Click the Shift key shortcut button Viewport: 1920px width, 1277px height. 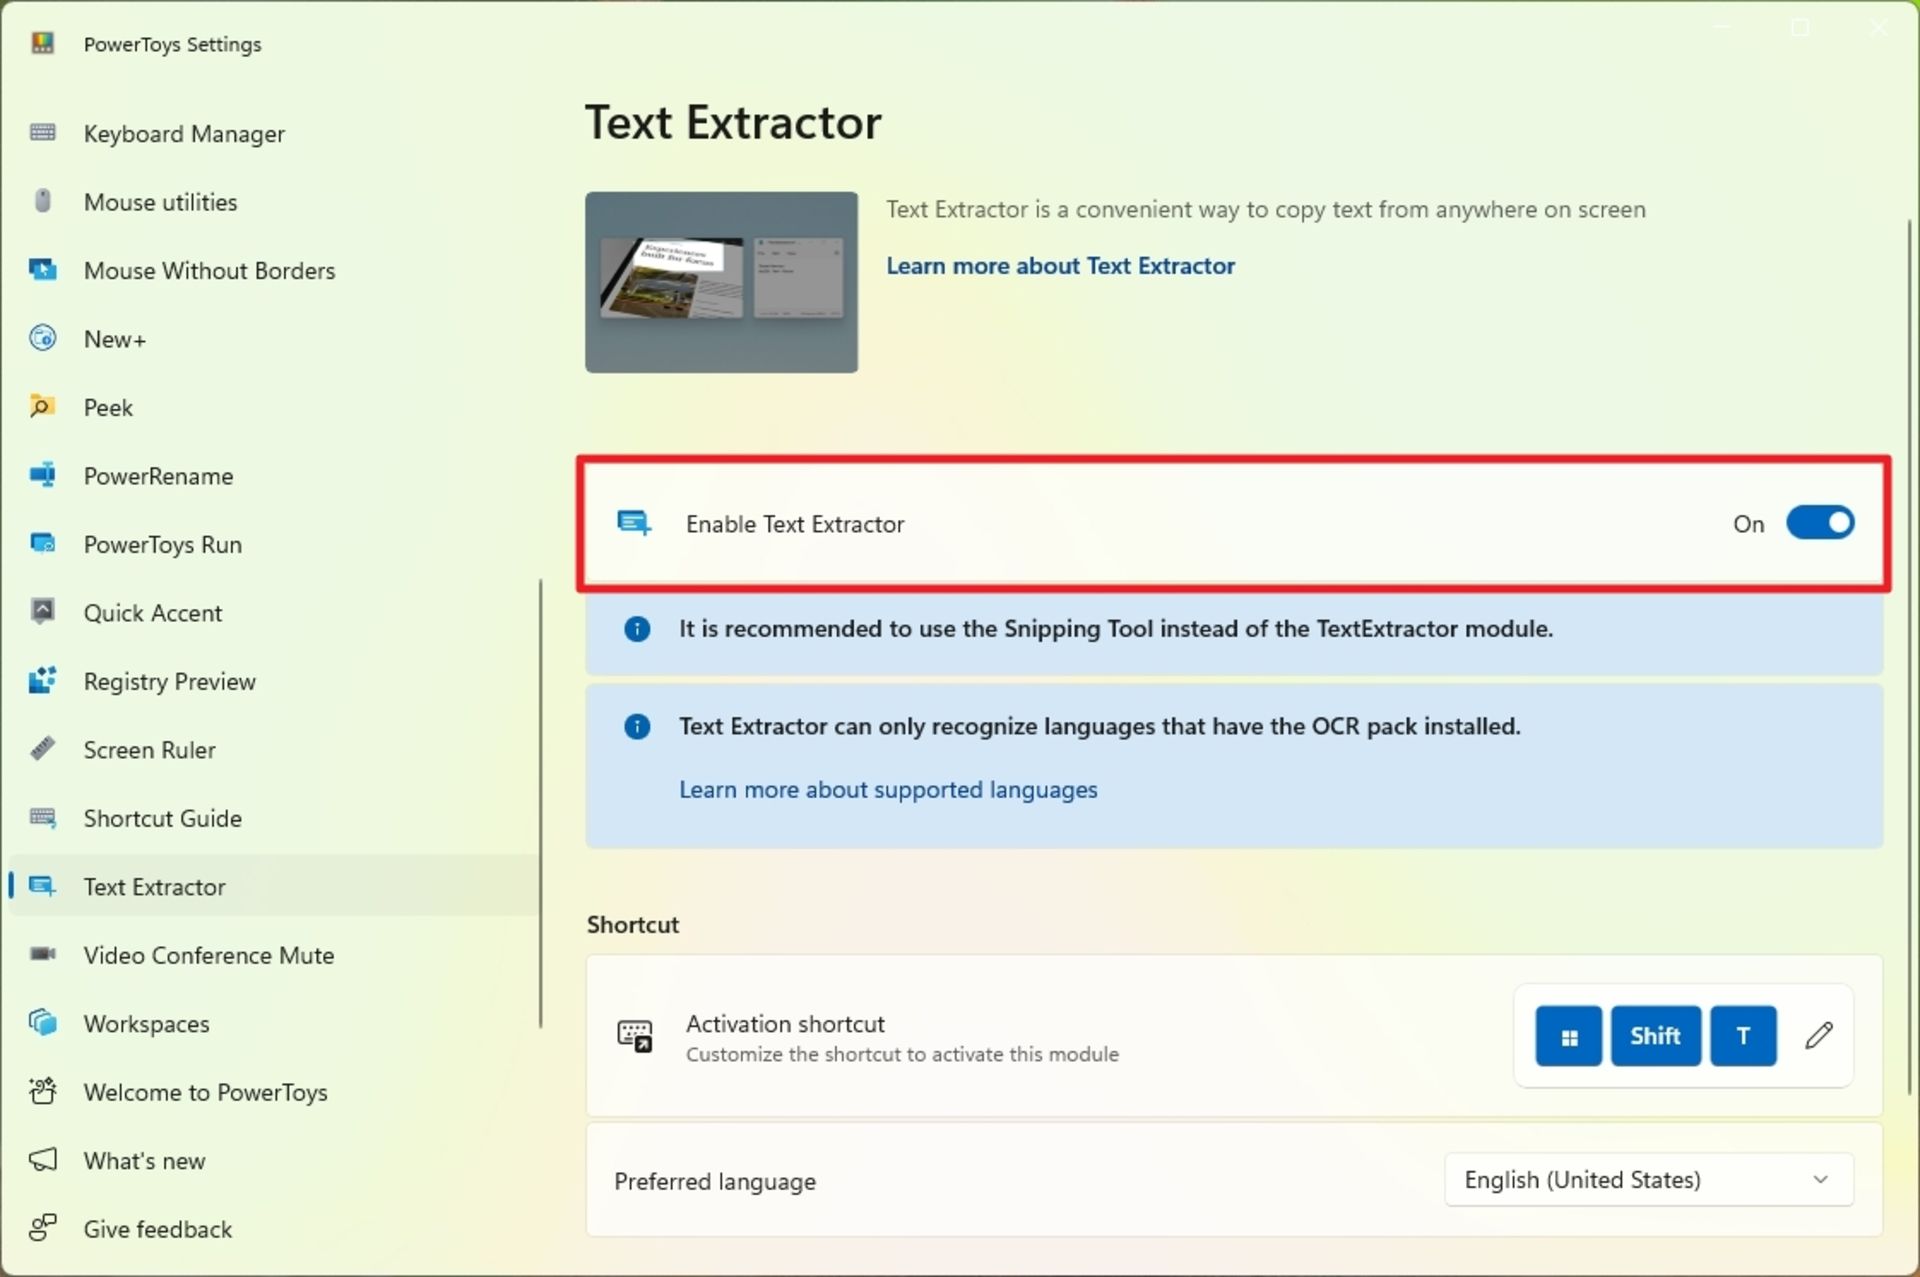[1655, 1036]
